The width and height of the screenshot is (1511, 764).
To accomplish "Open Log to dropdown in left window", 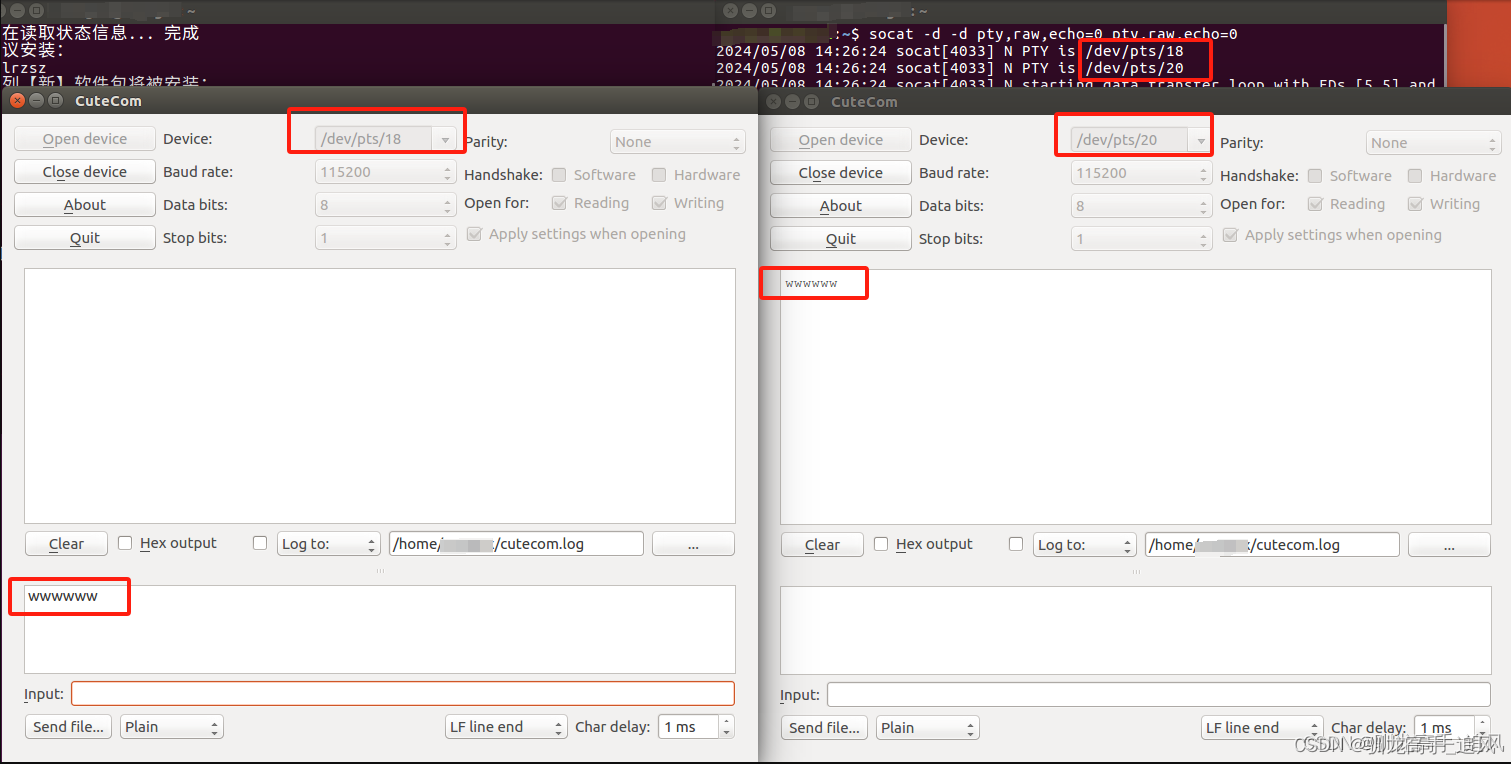I will [328, 544].
